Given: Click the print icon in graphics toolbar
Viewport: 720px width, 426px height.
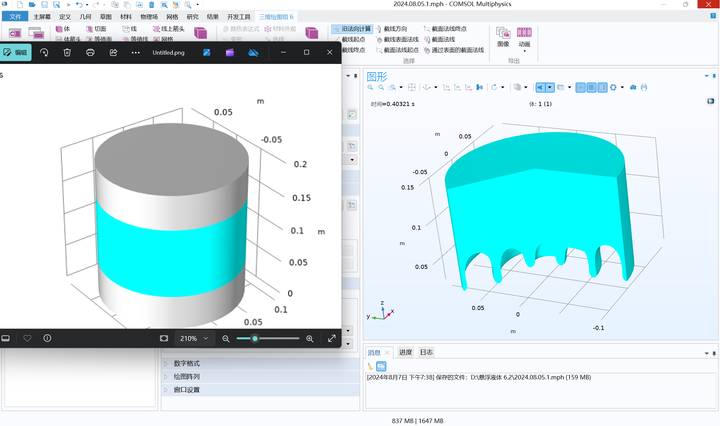Looking at the screenshot, I should coord(645,88).
